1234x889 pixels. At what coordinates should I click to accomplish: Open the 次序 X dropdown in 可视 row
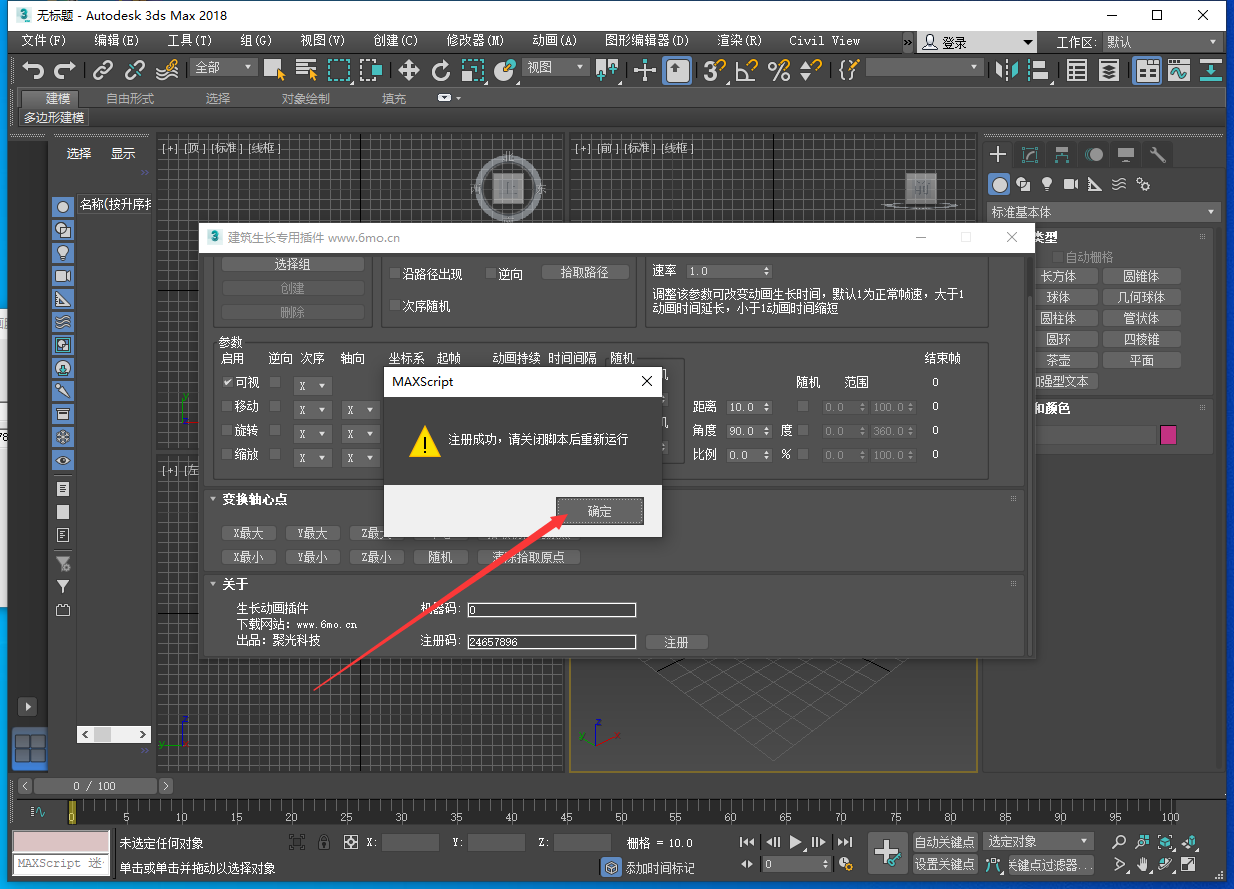[312, 385]
